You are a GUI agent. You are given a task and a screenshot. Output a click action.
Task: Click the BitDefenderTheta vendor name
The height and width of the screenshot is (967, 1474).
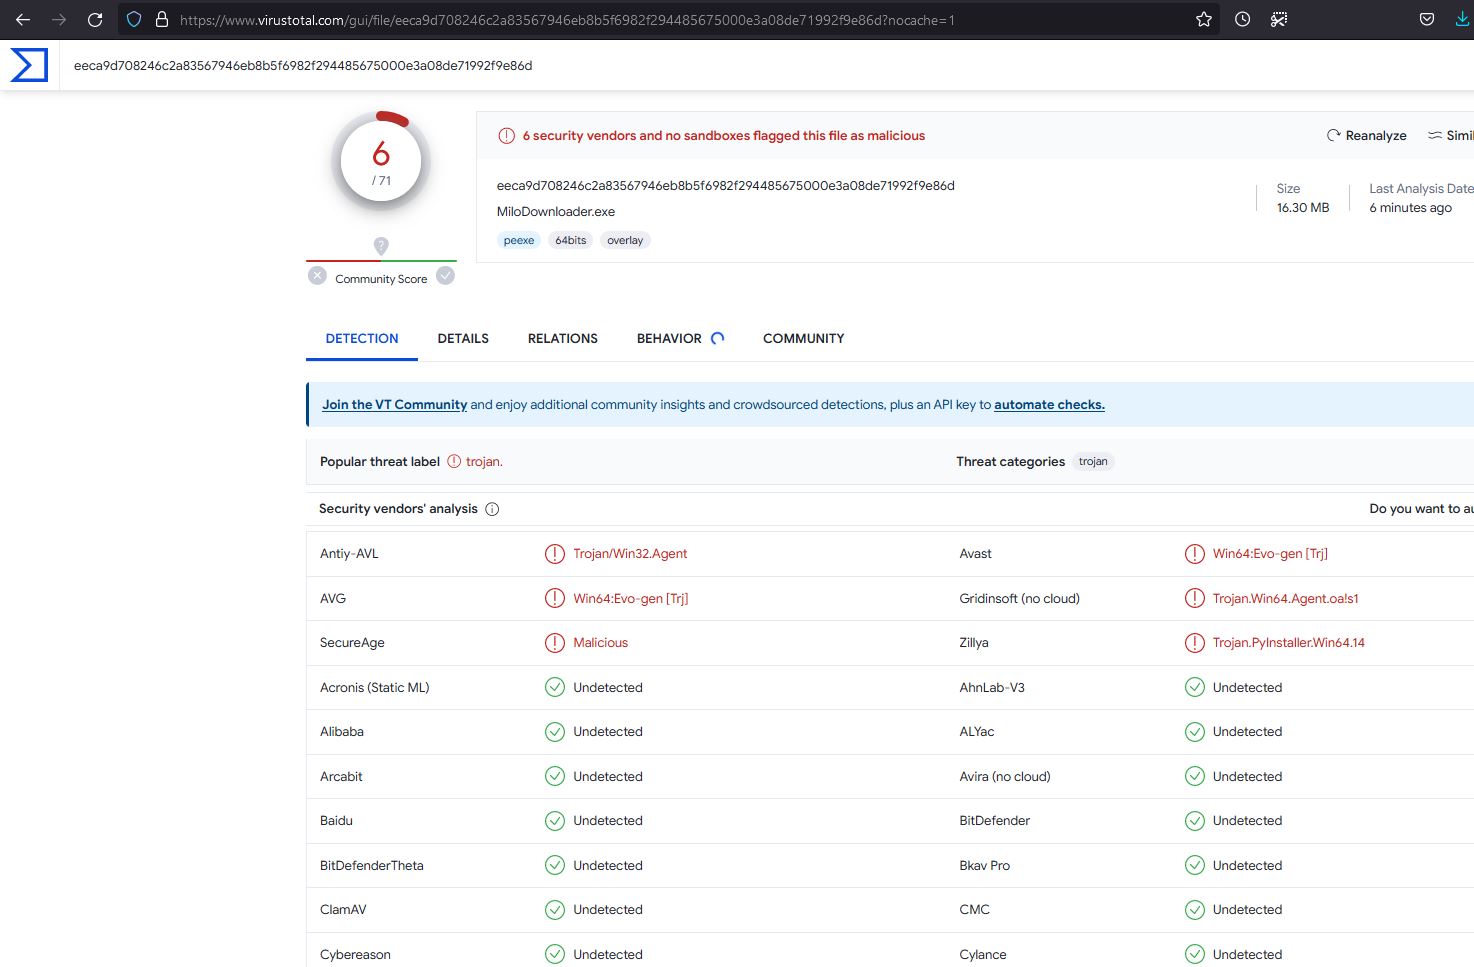(x=372, y=866)
